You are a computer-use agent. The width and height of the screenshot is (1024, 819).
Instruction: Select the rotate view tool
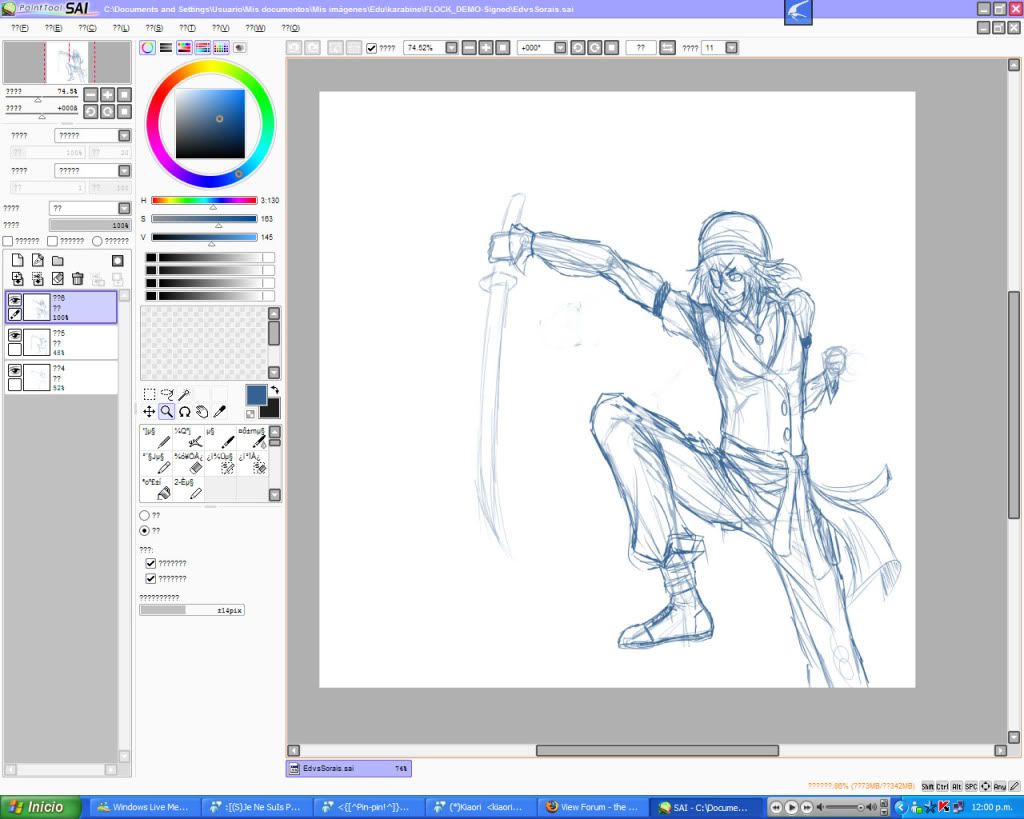pos(185,411)
